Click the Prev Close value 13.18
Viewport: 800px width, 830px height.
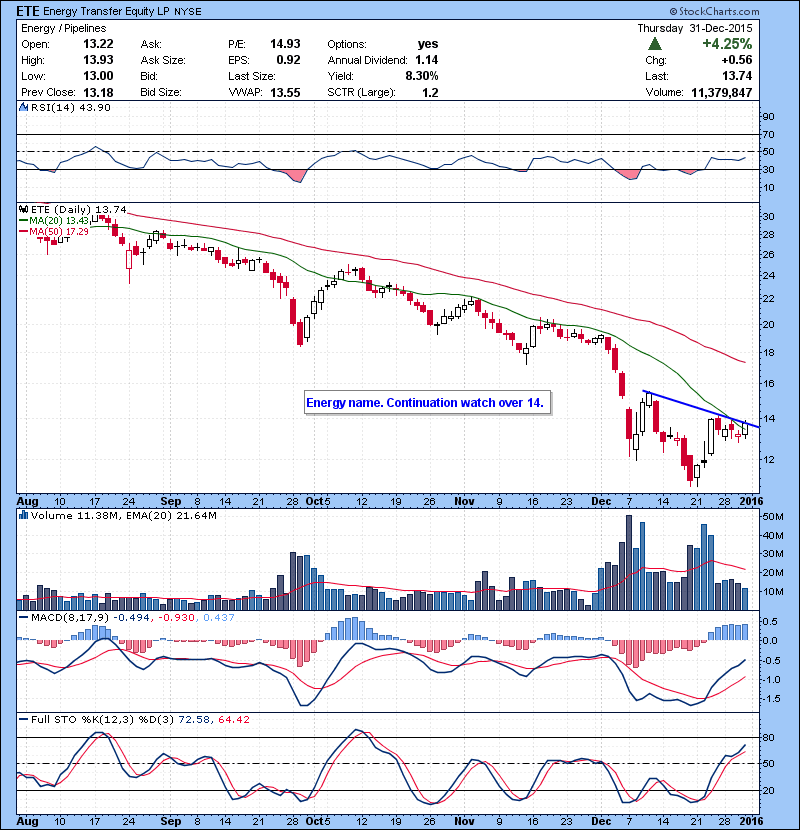click(x=98, y=92)
